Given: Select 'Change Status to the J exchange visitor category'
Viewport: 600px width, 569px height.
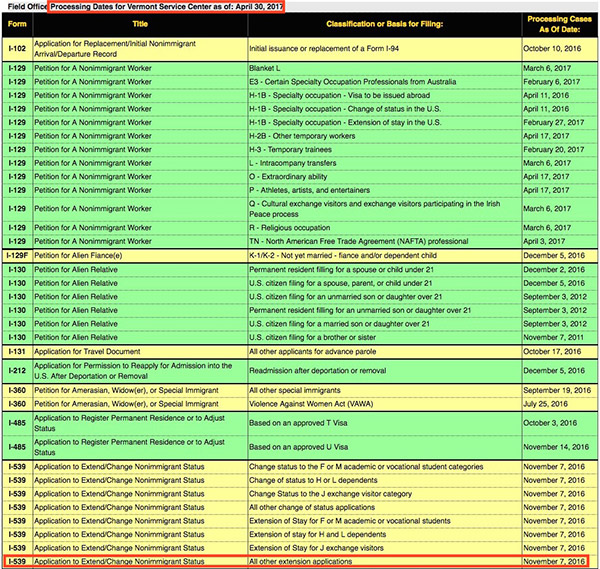Looking at the screenshot, I should (x=330, y=494).
